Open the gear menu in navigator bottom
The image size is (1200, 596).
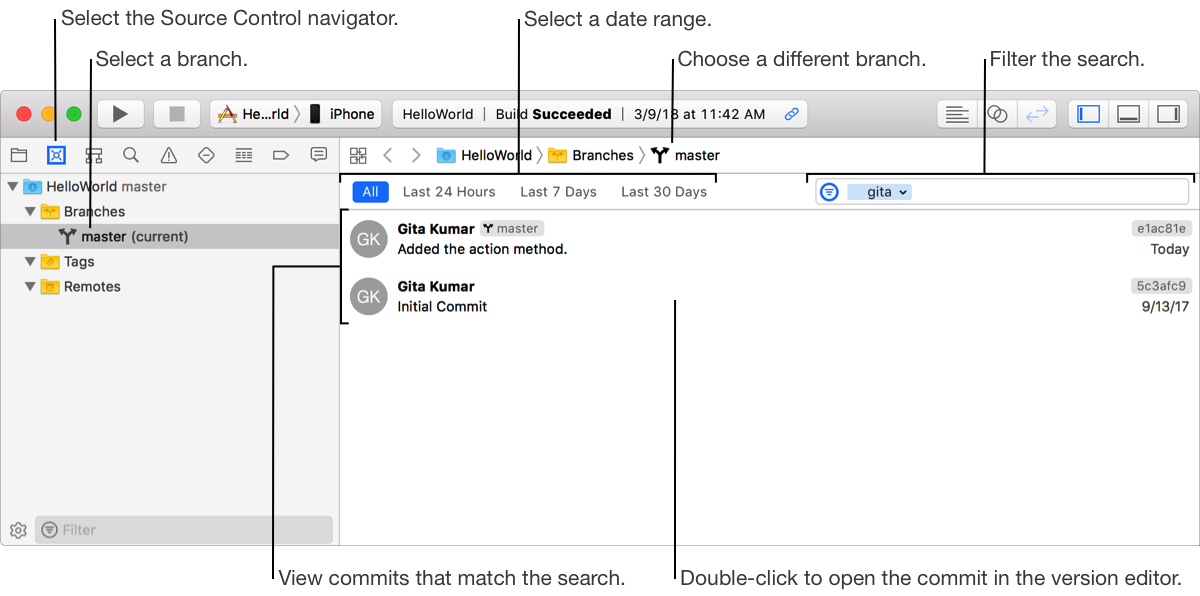tap(17, 530)
